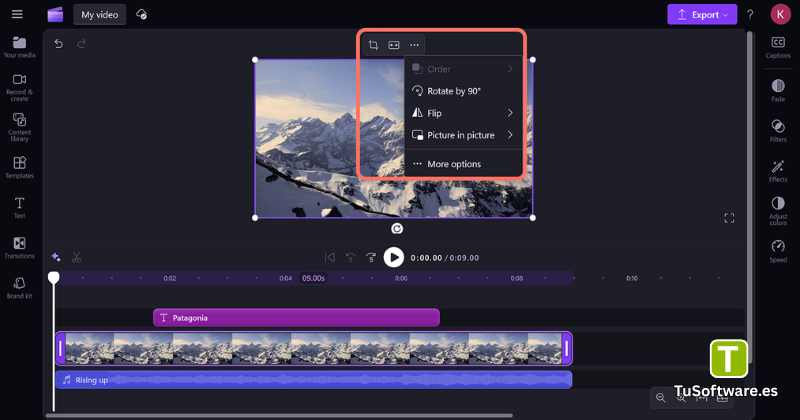800x420 pixels.
Task: Click the 09.00s duration label
Action: click(313, 278)
